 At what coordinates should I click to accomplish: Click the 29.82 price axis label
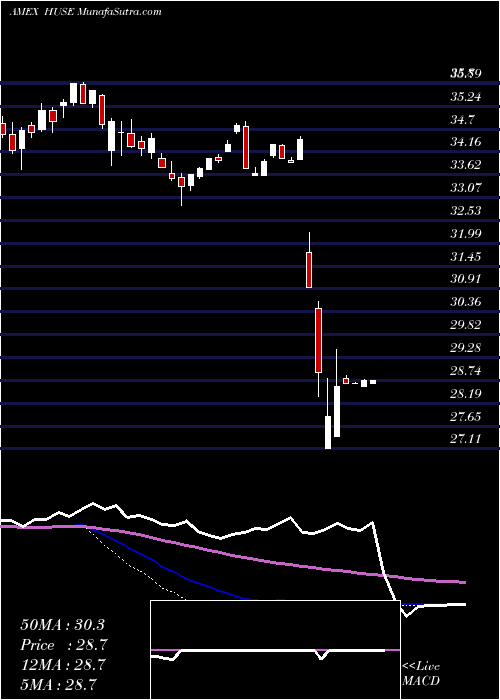point(466,325)
